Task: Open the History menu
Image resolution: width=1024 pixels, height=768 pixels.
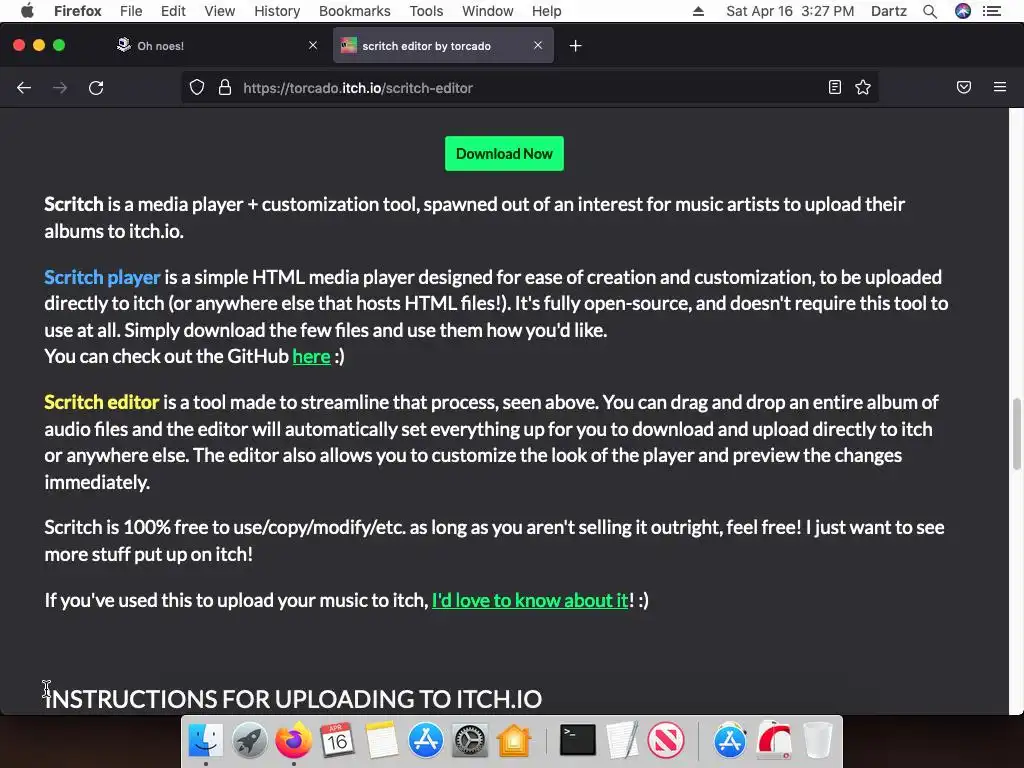Action: pyautogui.click(x=277, y=11)
